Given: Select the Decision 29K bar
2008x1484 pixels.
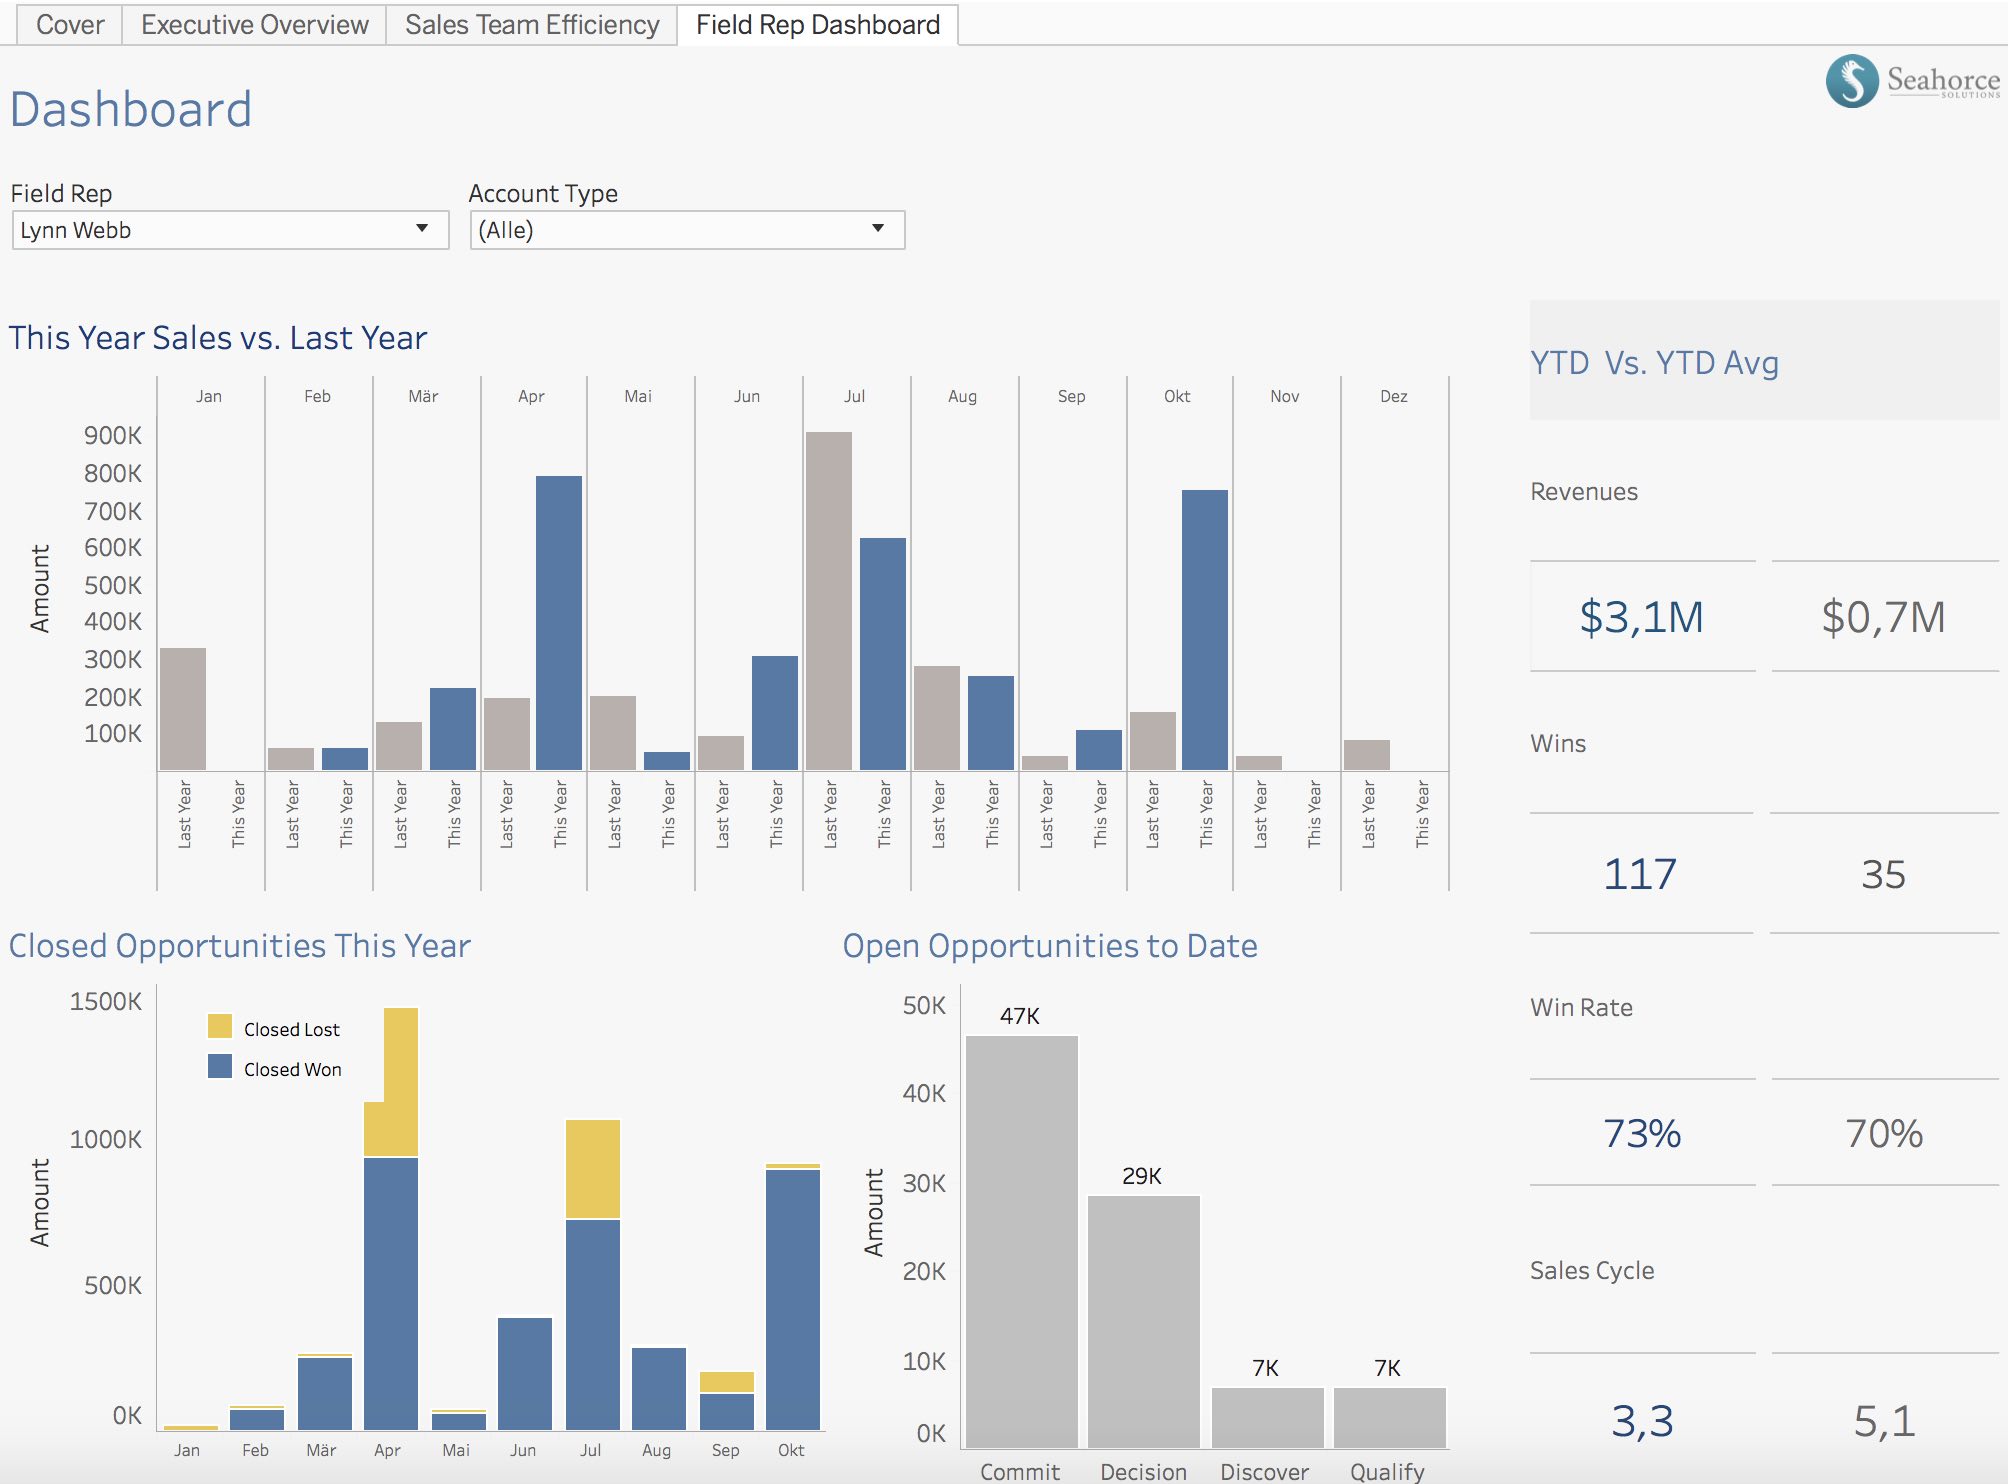Looking at the screenshot, I should click(x=1143, y=1320).
